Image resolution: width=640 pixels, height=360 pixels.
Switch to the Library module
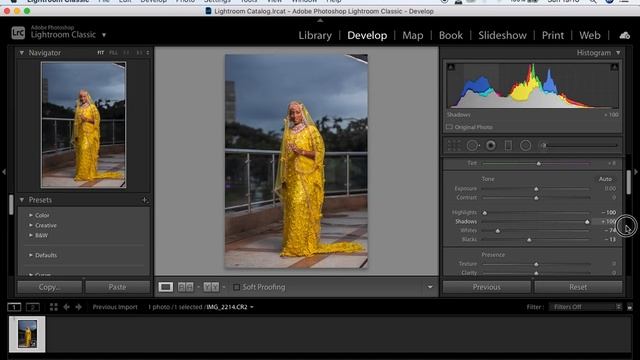(315, 36)
